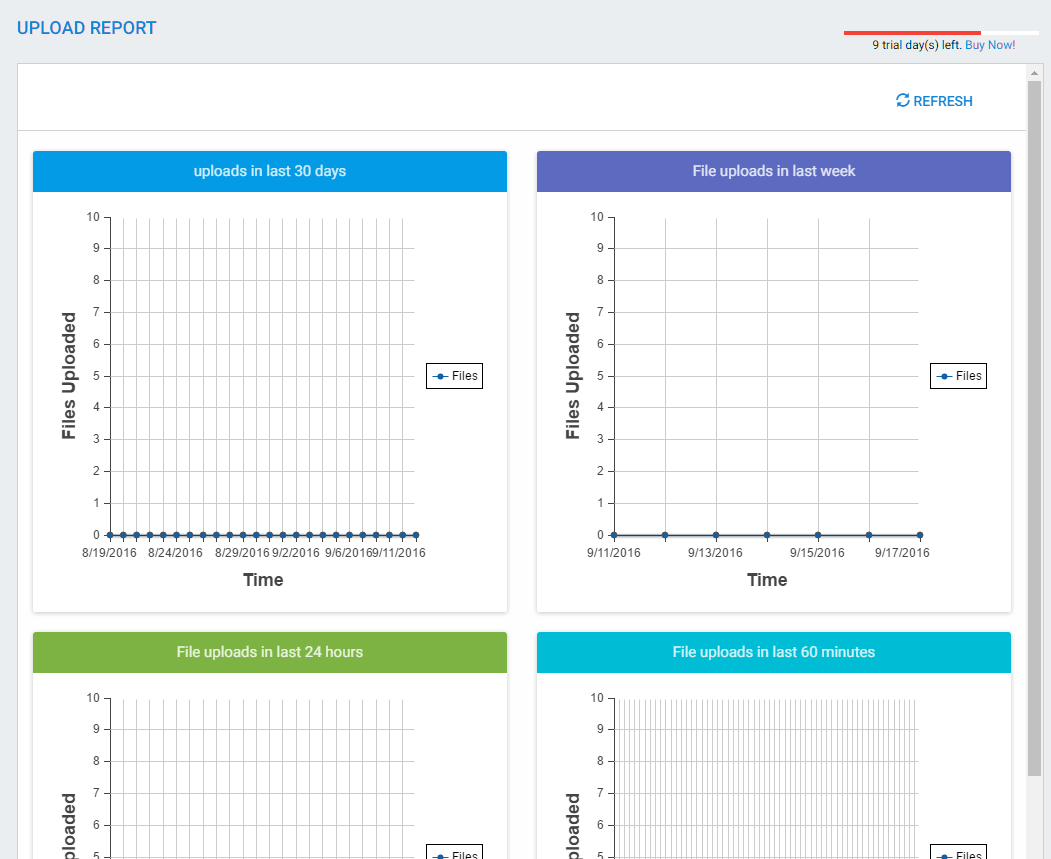
Task: Click 9/13/2016 label in last week chart
Action: tap(715, 553)
